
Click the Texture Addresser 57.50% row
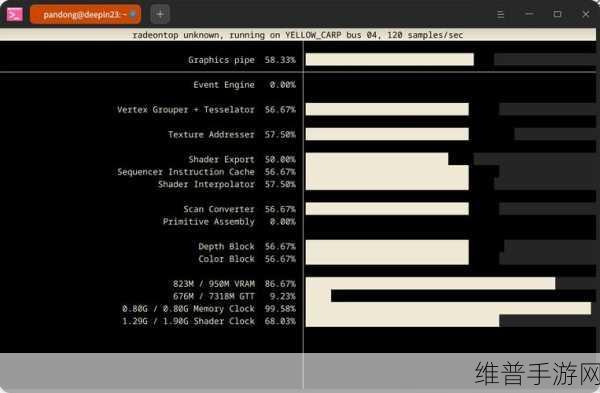coord(232,135)
